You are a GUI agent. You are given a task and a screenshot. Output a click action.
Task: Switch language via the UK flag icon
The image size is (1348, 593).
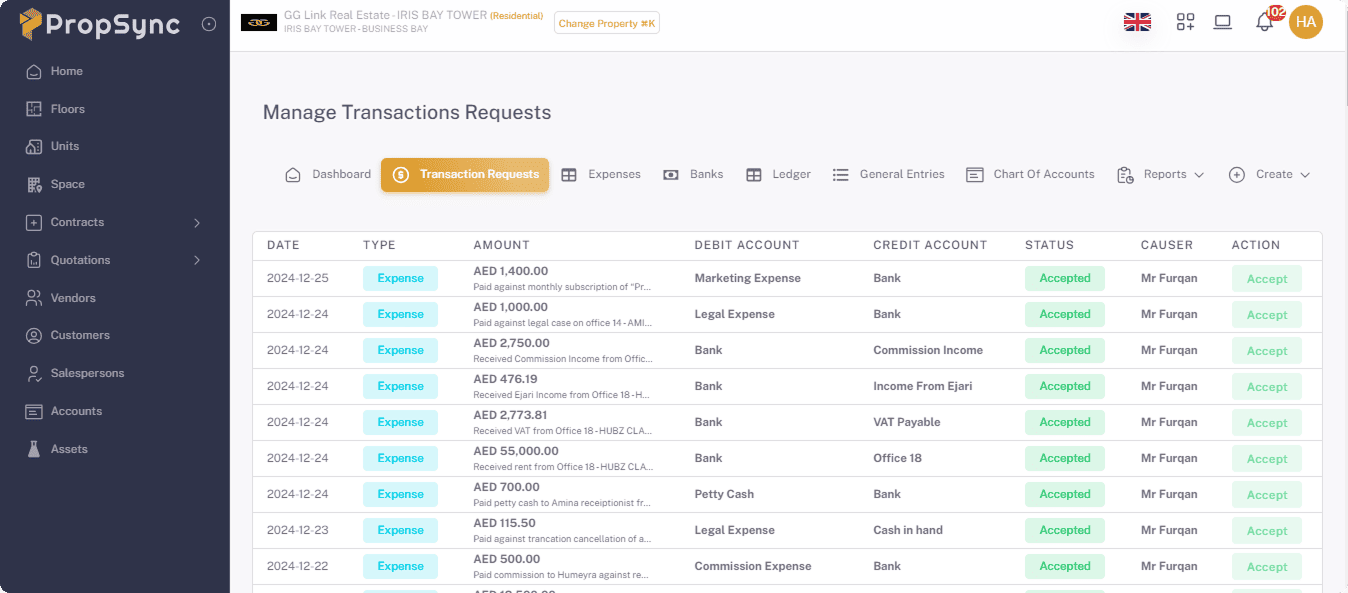point(1137,22)
